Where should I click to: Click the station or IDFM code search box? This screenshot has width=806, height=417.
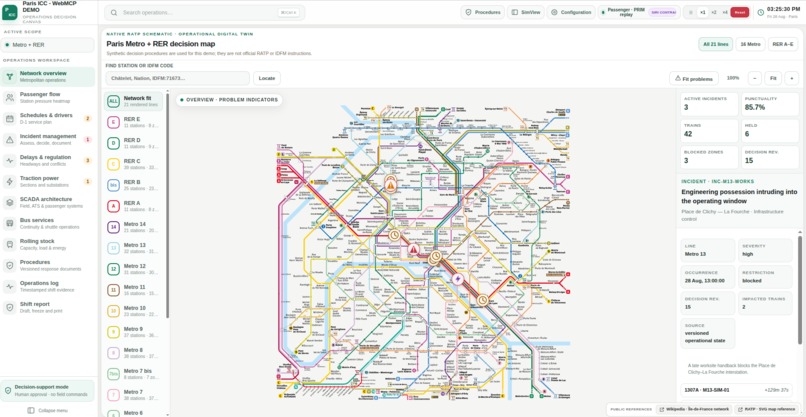(x=177, y=78)
